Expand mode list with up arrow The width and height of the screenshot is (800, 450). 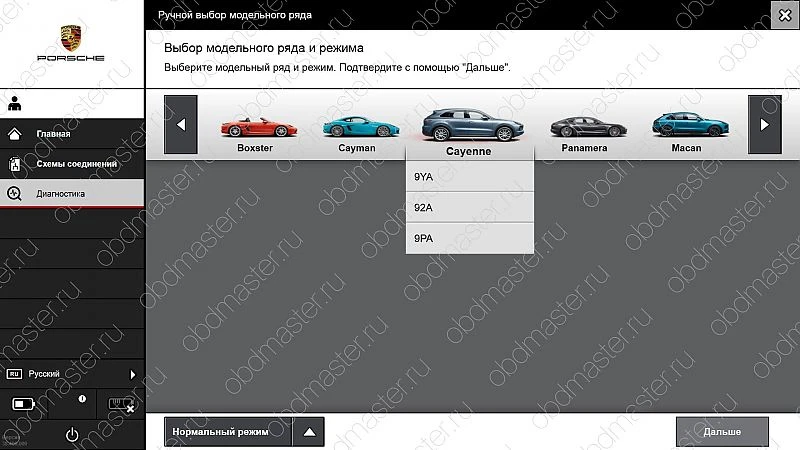click(x=309, y=432)
